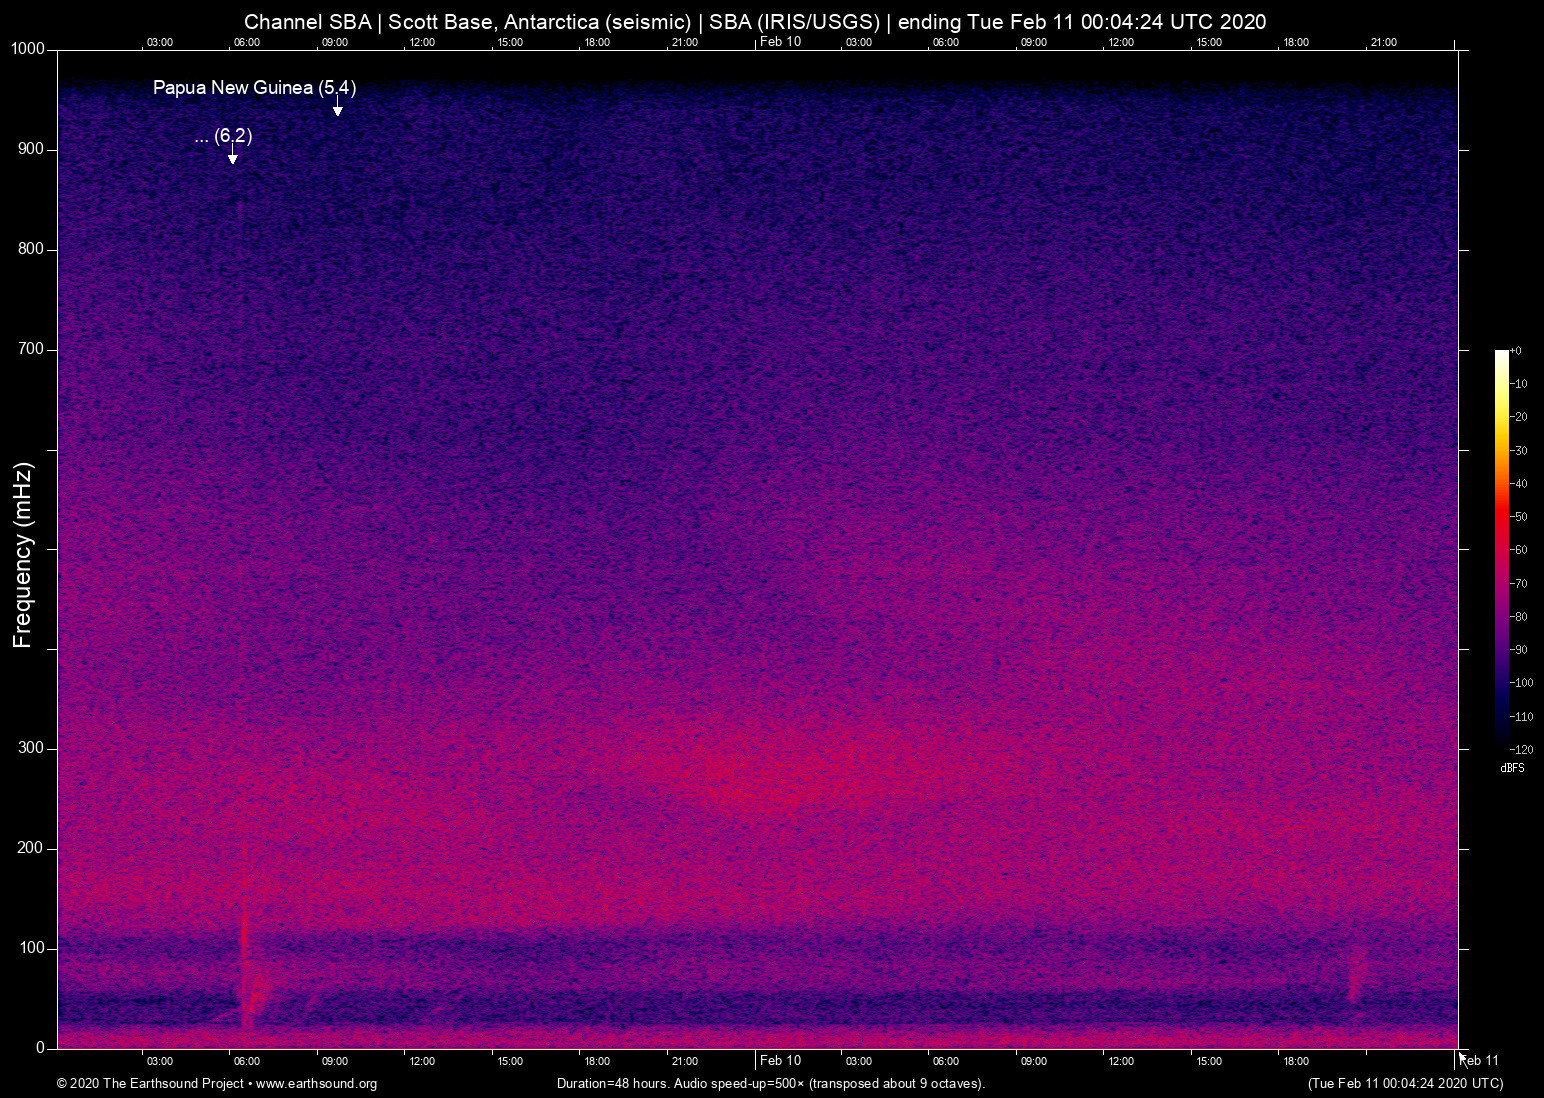
Task: Click the bright earthquake streak near 06:00
Action: 245,940
